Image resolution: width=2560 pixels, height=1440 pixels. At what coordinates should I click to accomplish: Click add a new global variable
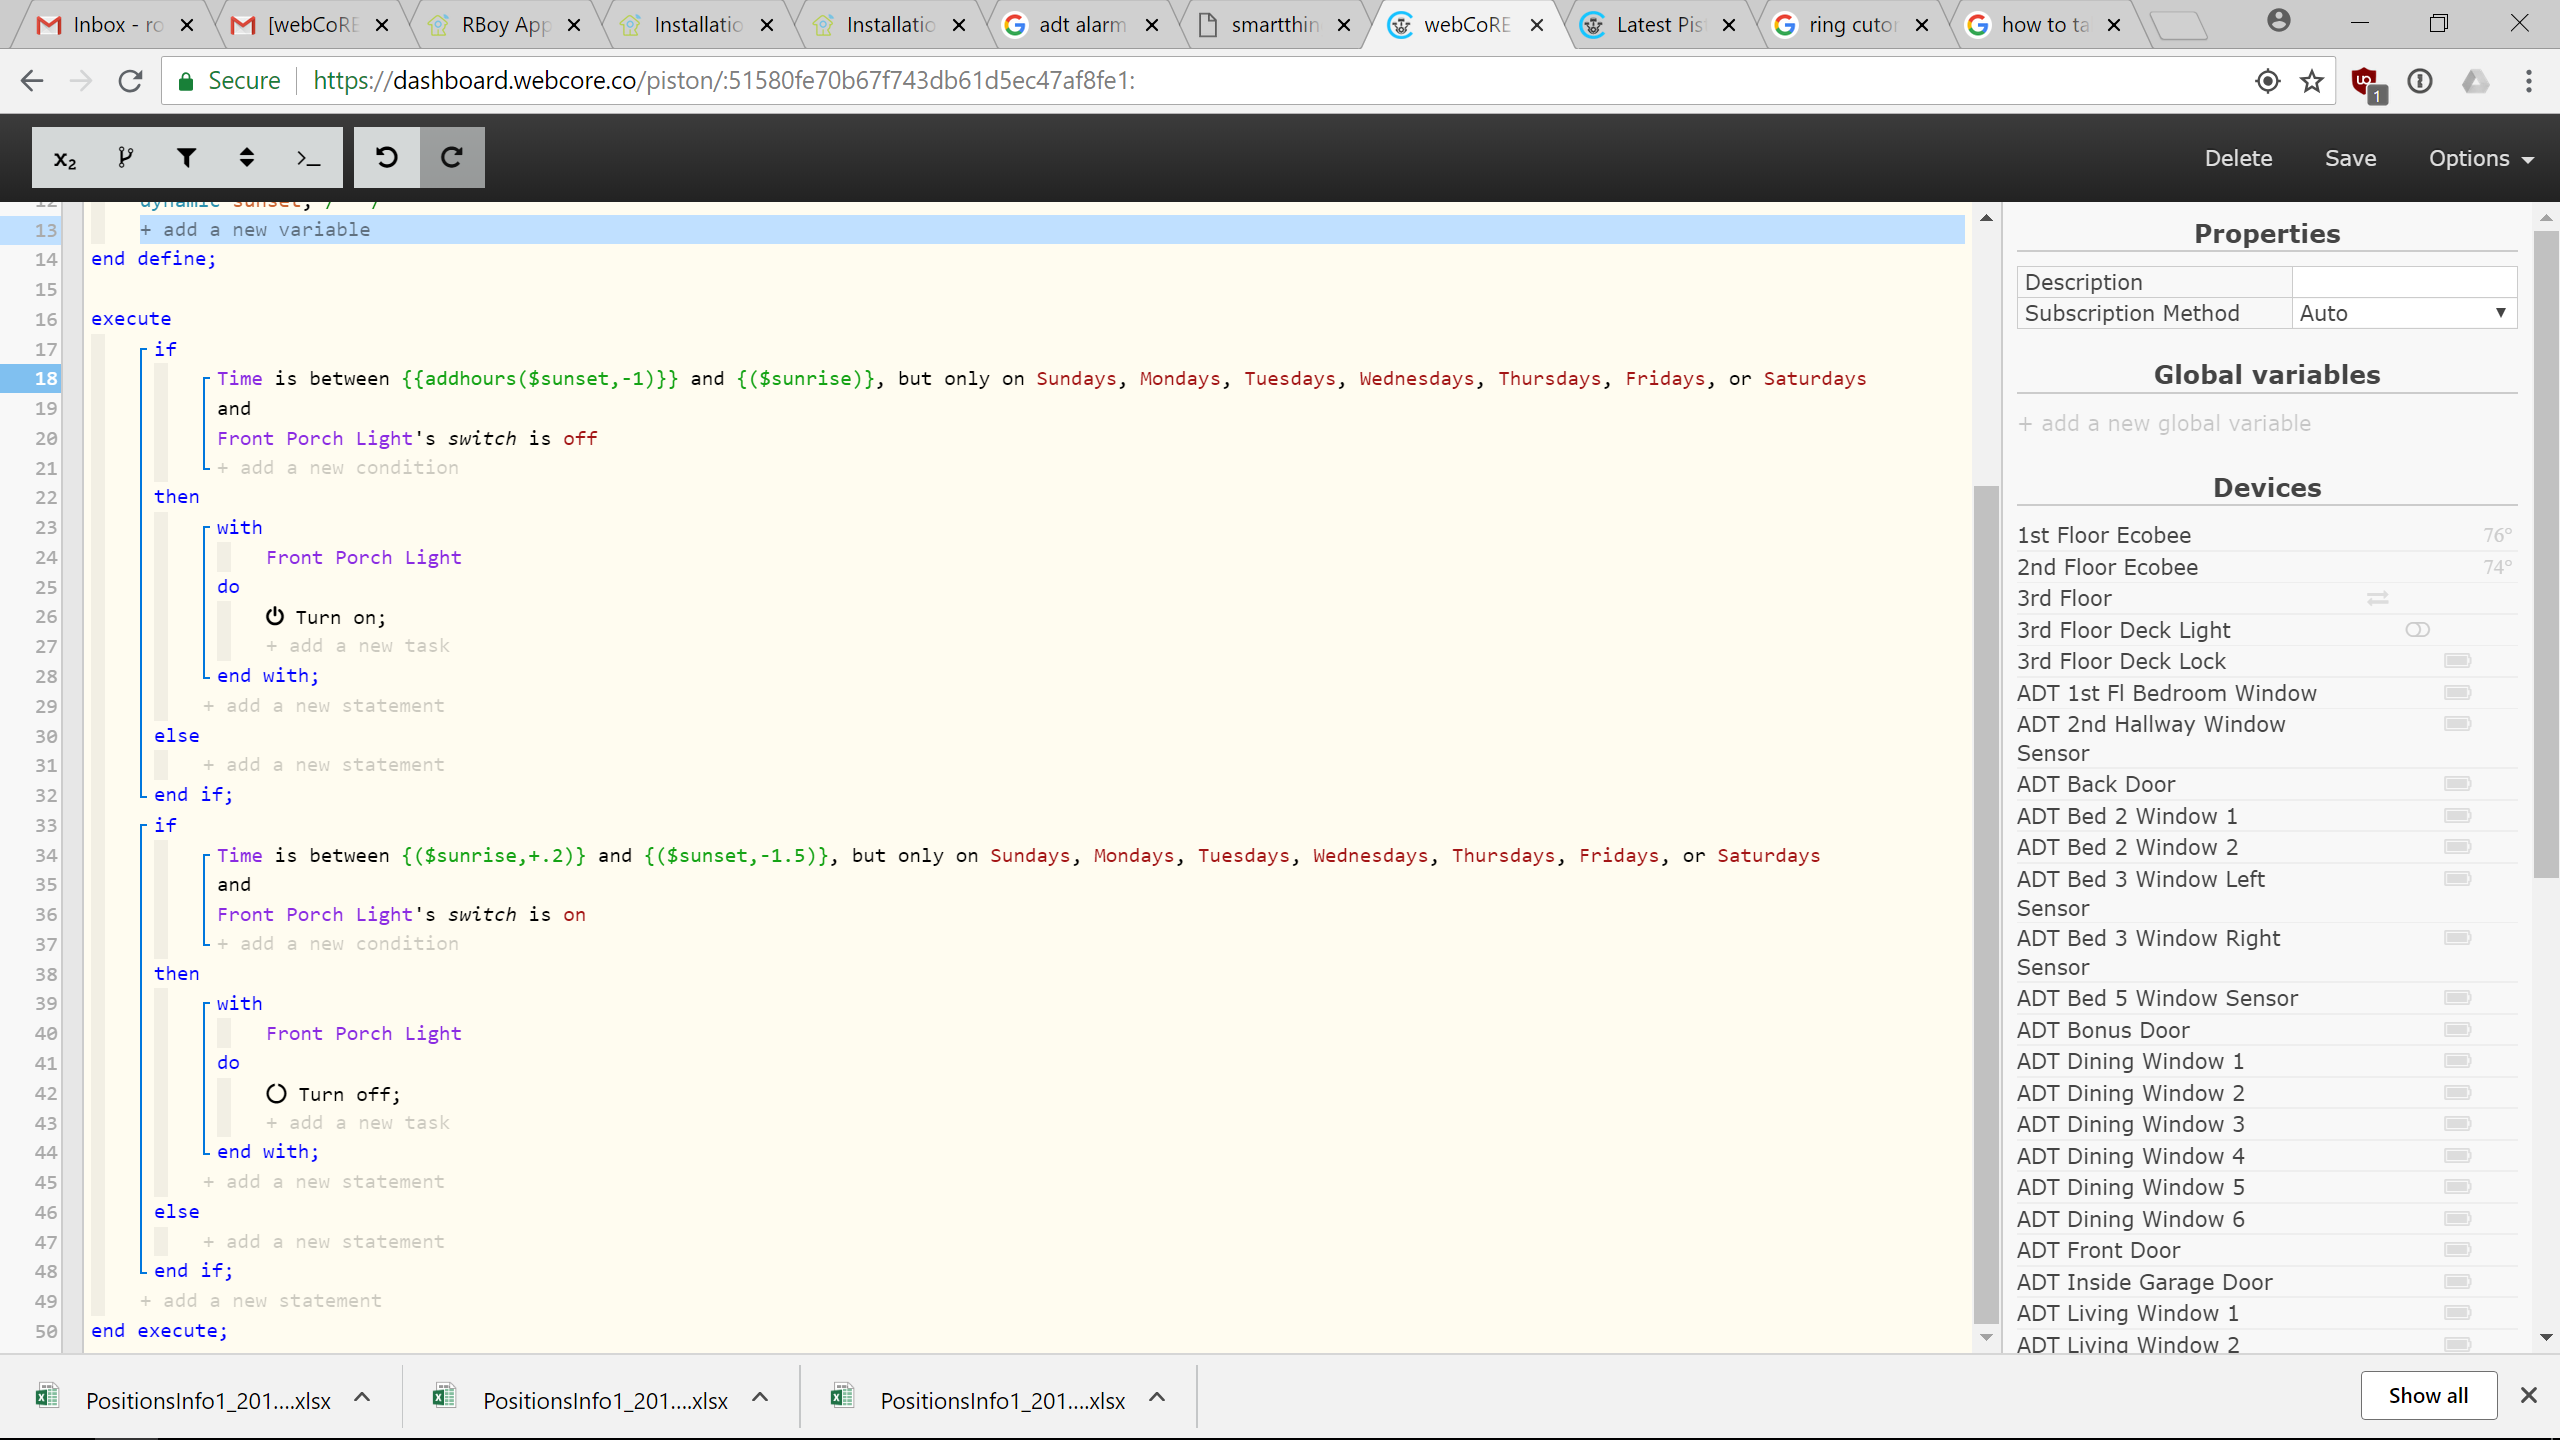(2164, 423)
